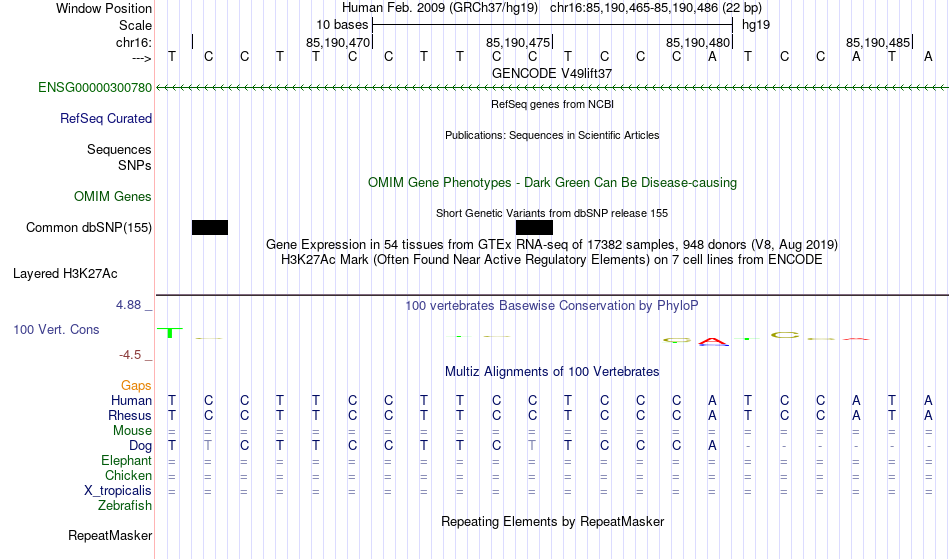Screen dimensions: 950x559
Task: Click the Zebrafish species row label
Action: pos(125,506)
